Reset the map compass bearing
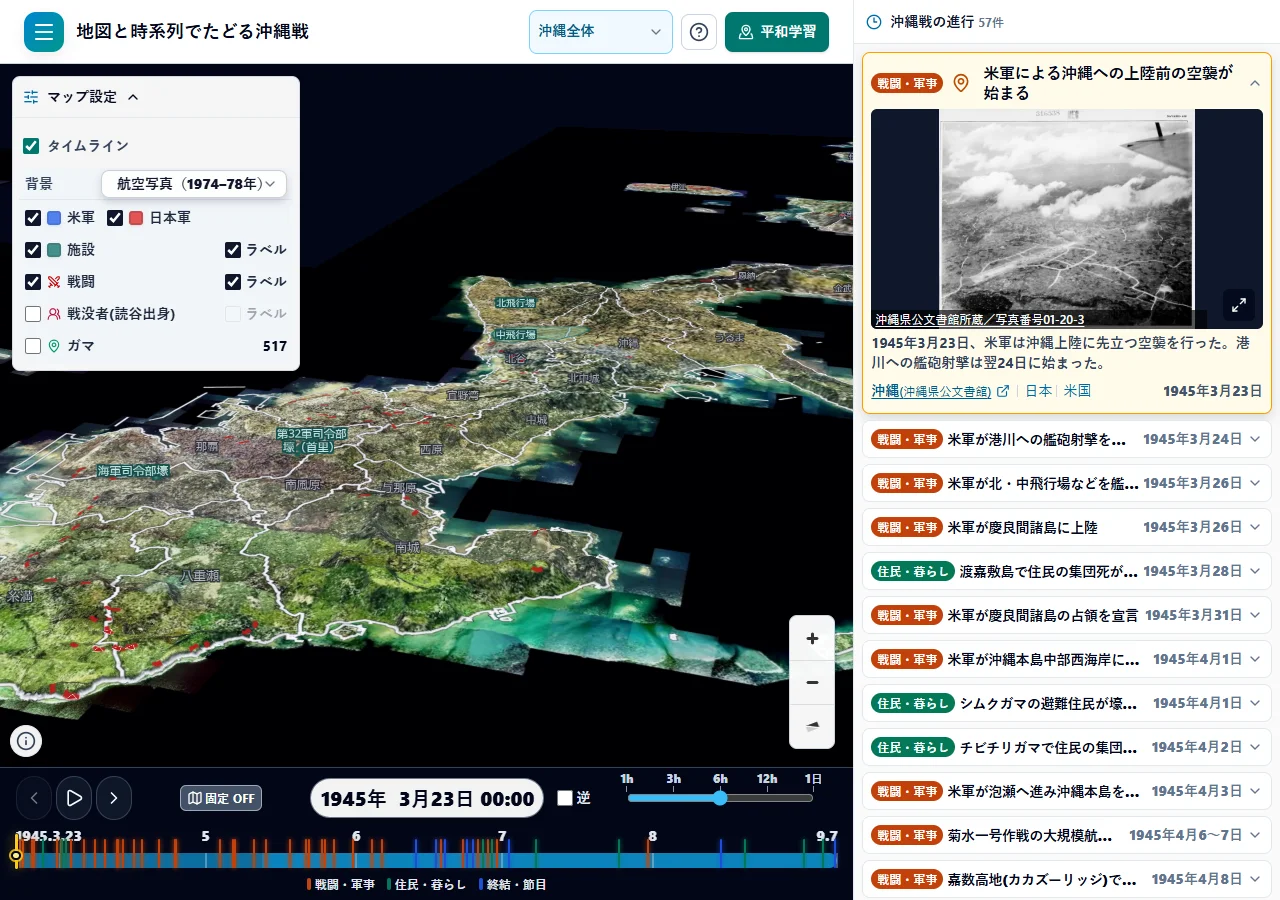1280x900 pixels. (x=812, y=726)
